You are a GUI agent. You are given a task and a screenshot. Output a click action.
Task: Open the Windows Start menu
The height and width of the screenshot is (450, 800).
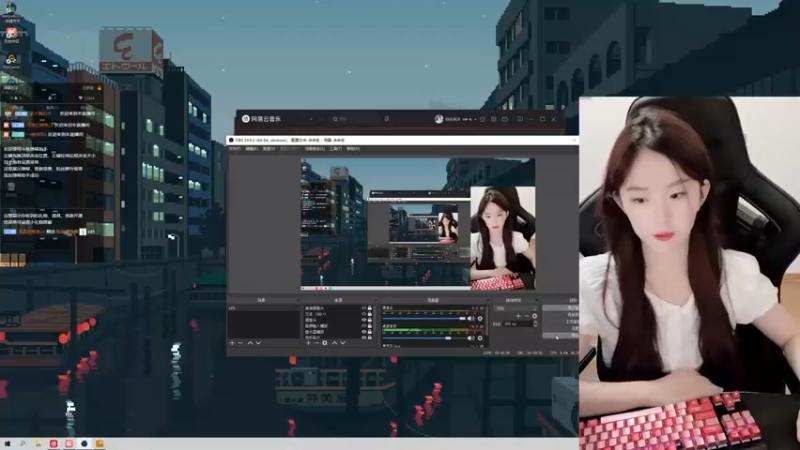pos(7,444)
